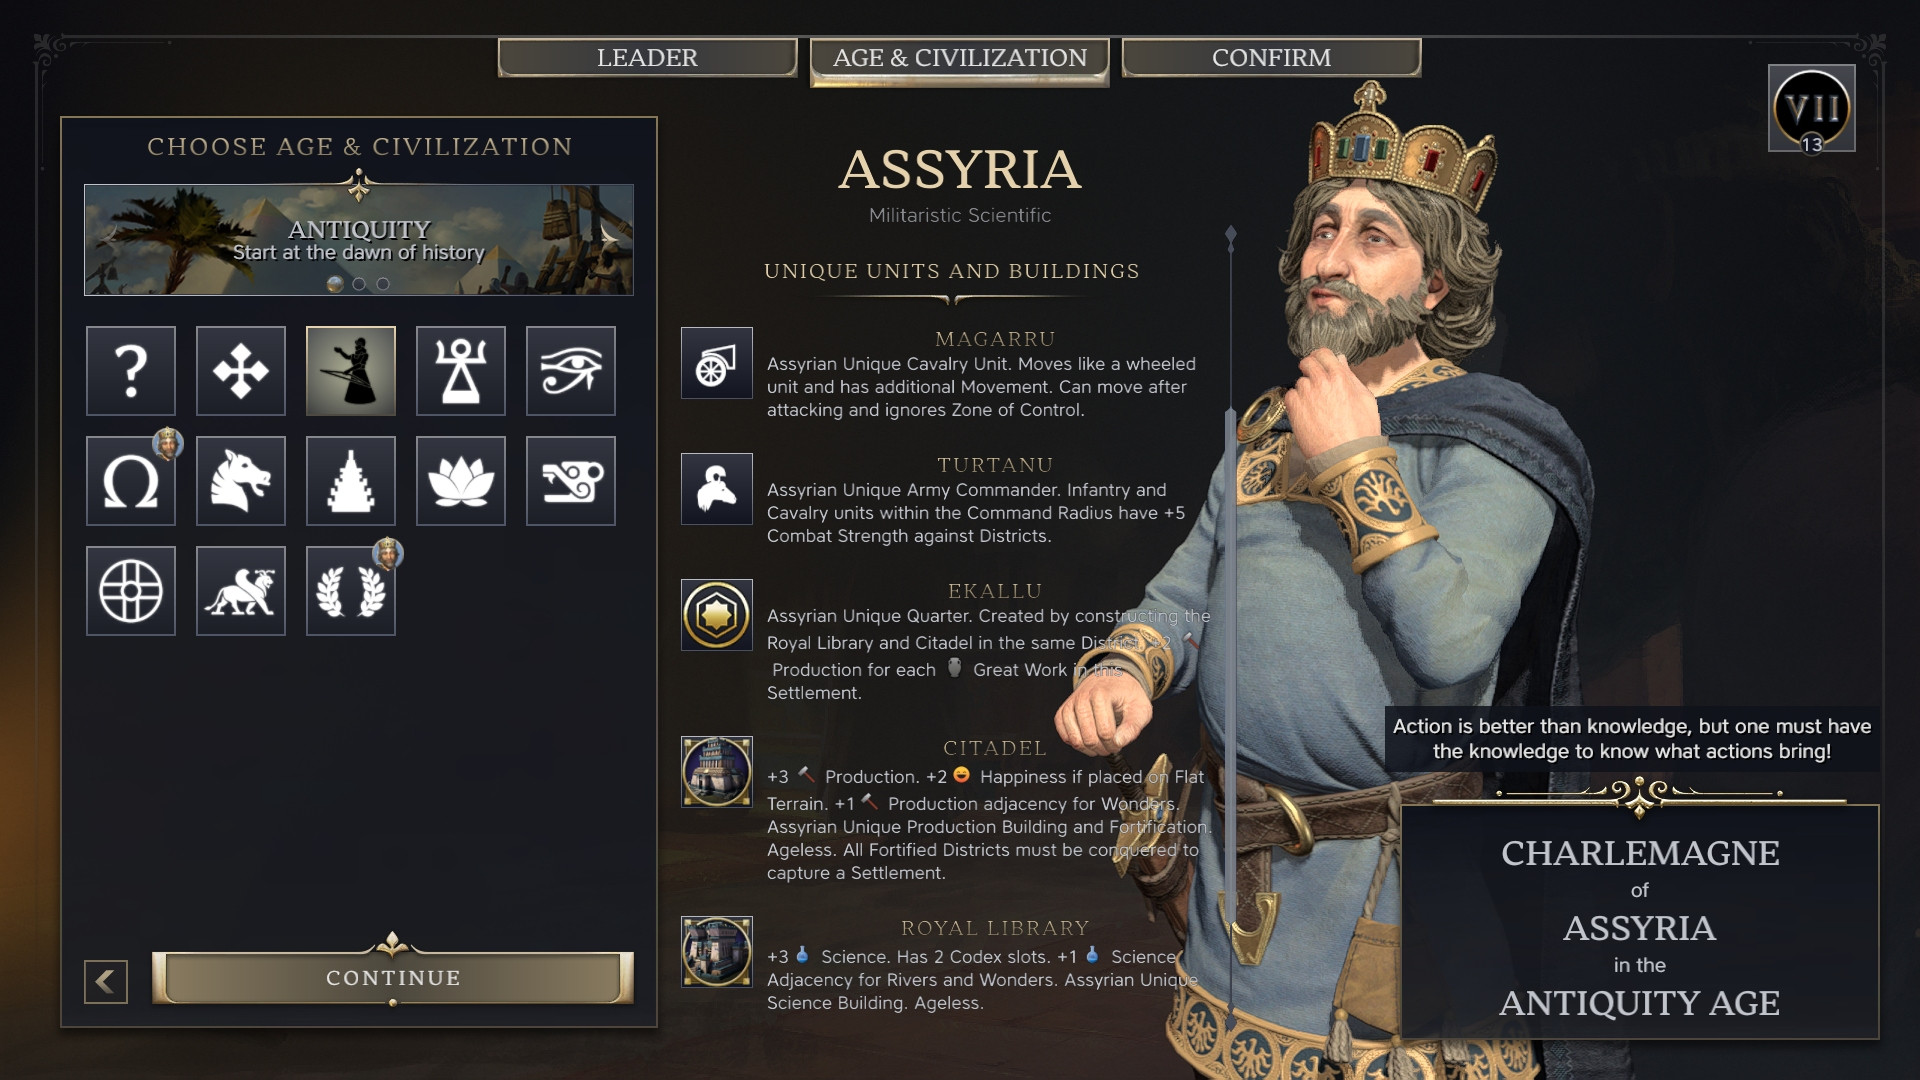Select the griffin Persia civilization icon
Image resolution: width=1920 pixels, height=1080 pixels.
241,591
